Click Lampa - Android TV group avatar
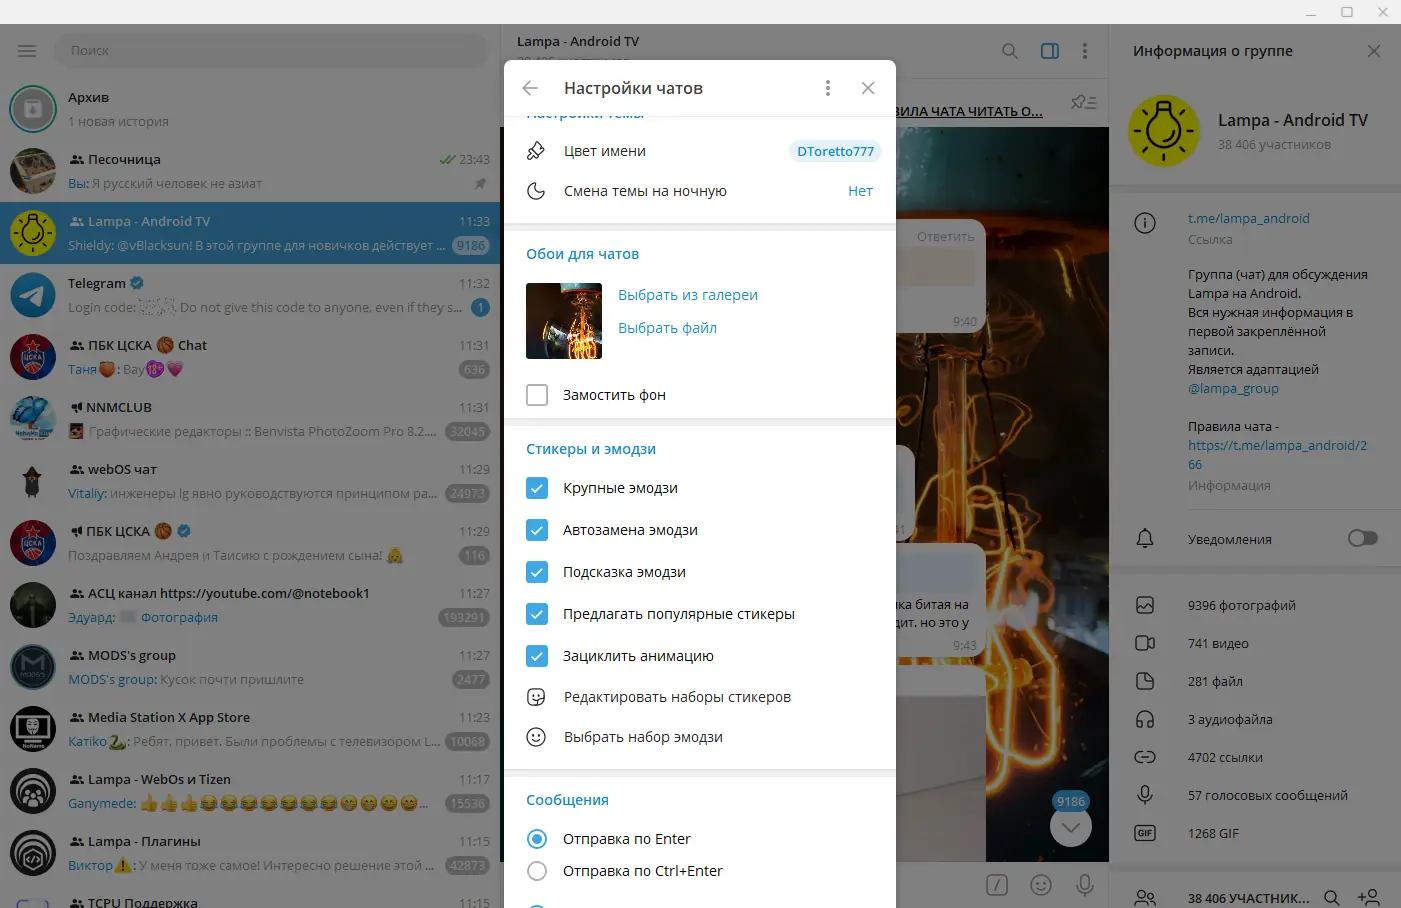1401x908 pixels. (1164, 131)
